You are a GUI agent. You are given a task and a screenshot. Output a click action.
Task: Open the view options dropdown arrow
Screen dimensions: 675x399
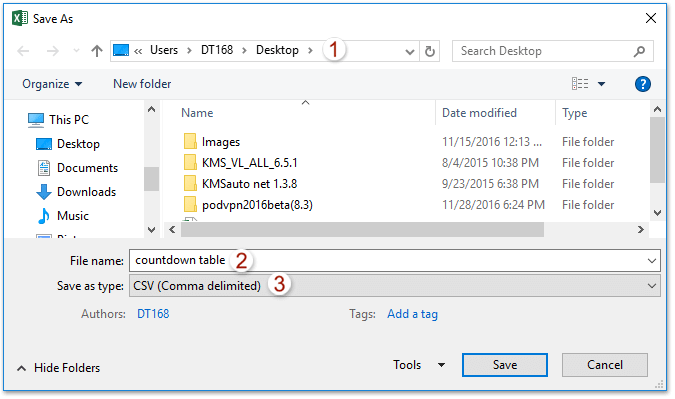pyautogui.click(x=601, y=84)
